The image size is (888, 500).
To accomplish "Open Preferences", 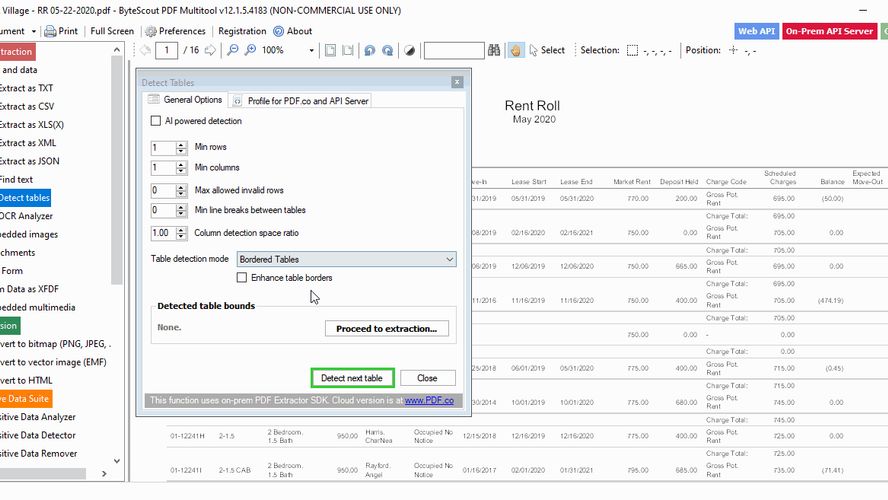I will pyautogui.click(x=176, y=31).
